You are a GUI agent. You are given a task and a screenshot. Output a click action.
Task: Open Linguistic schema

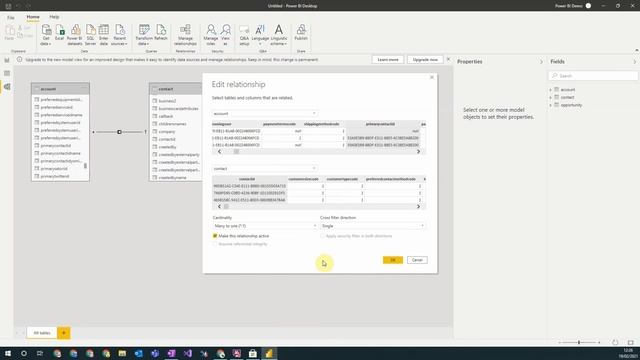pos(279,35)
